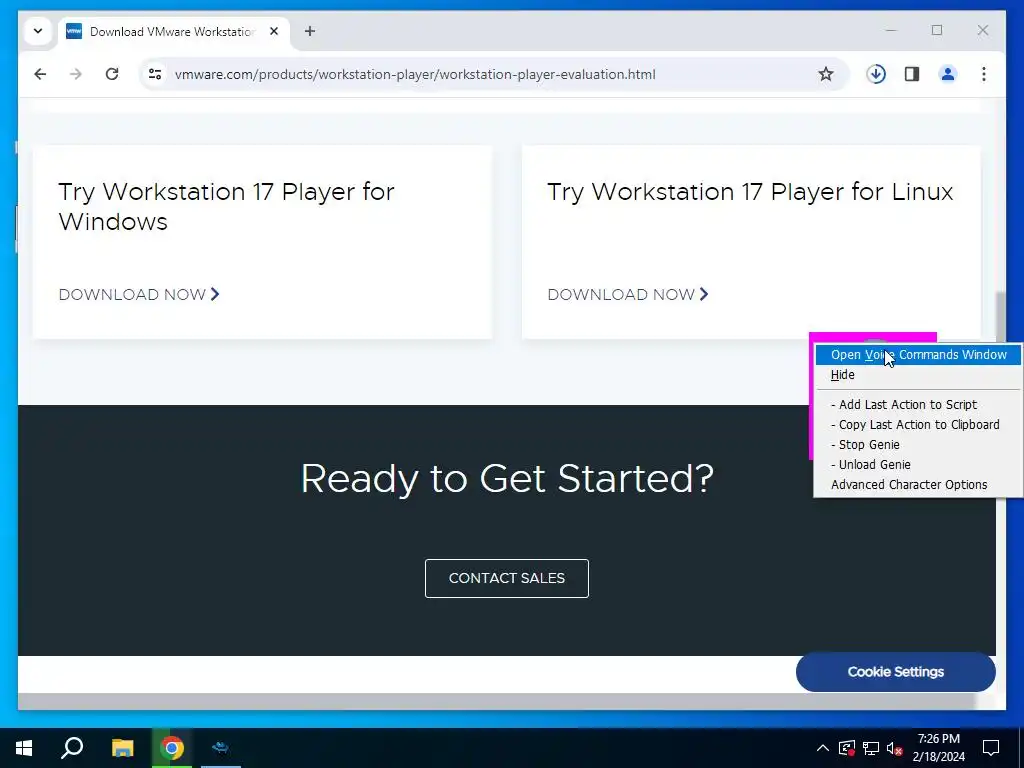Open Windows search on taskbar
Image resolution: width=1024 pixels, height=768 pixels.
point(72,748)
